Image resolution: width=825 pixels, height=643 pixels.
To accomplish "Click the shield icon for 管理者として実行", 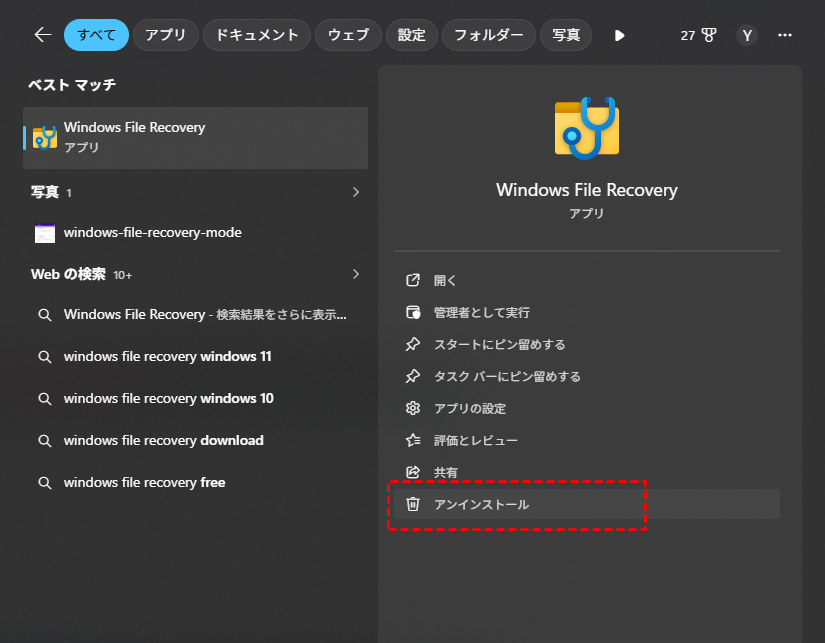I will (413, 313).
